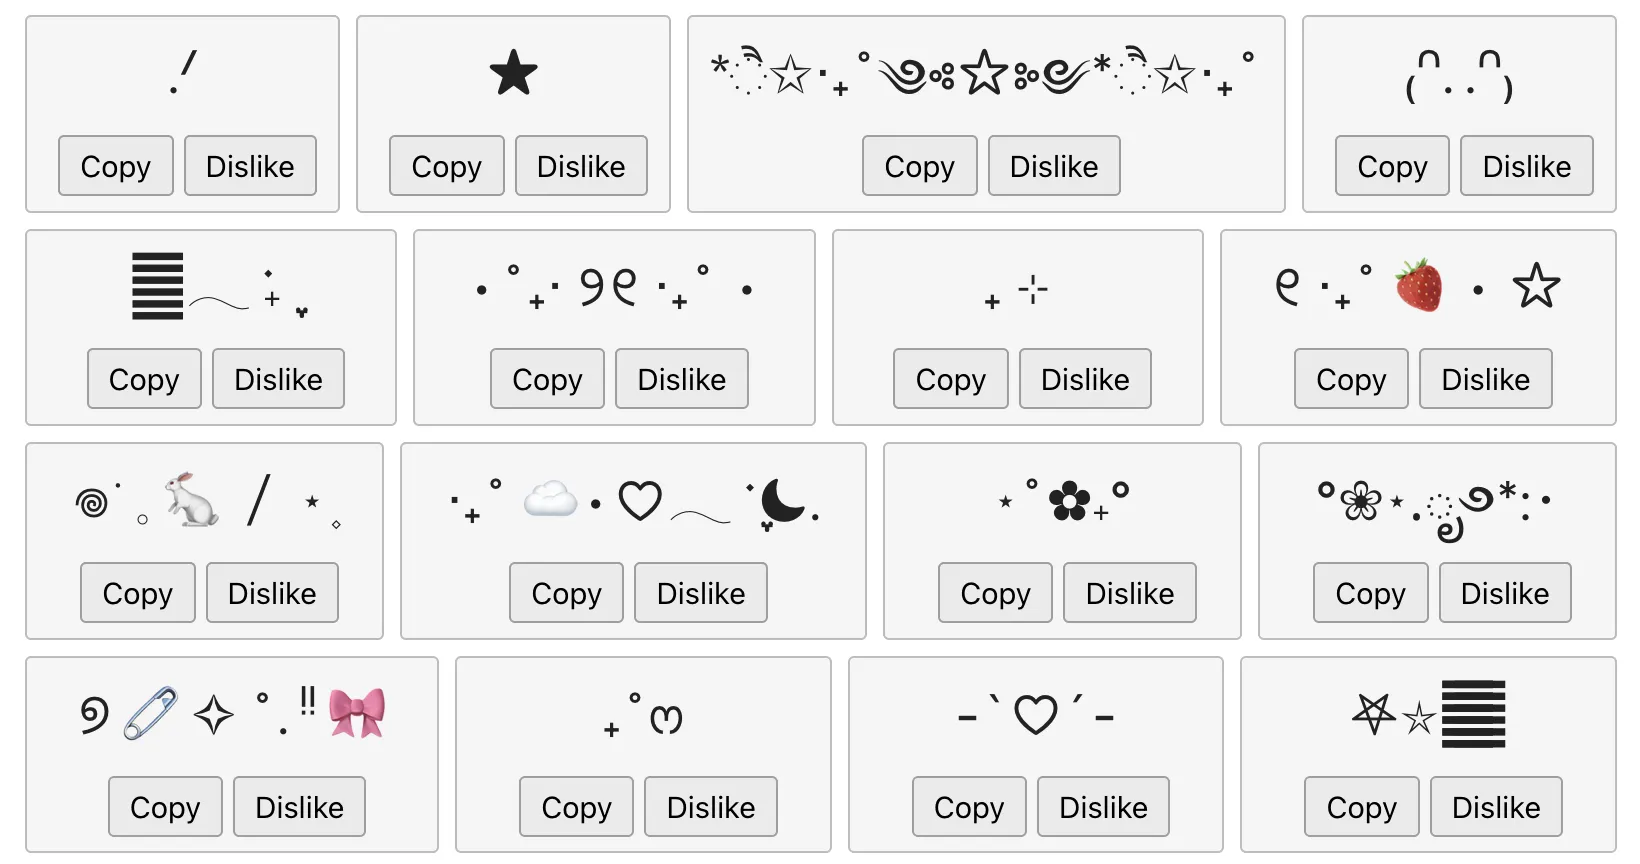1640x864 pixels.
Task: Dislike the solid black star symbol
Action: 581,166
